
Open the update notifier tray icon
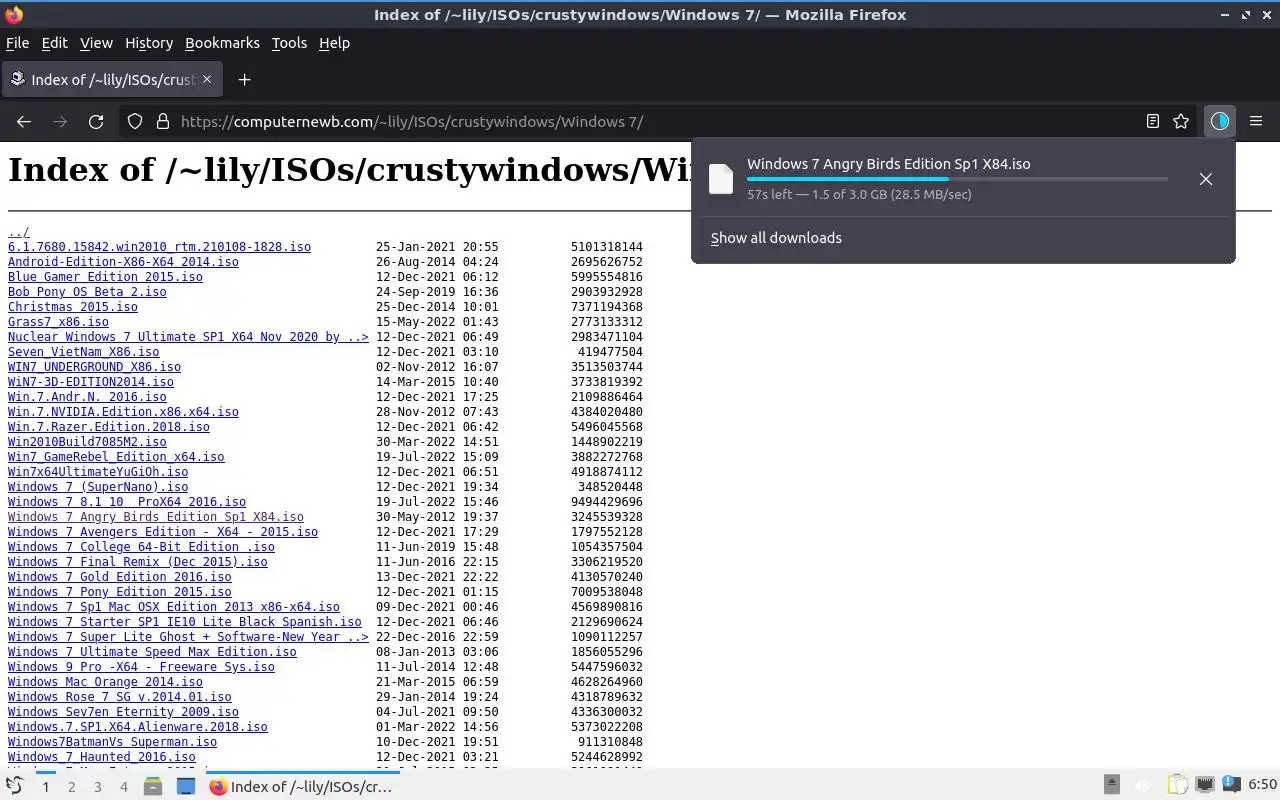pyautogui.click(x=1231, y=785)
